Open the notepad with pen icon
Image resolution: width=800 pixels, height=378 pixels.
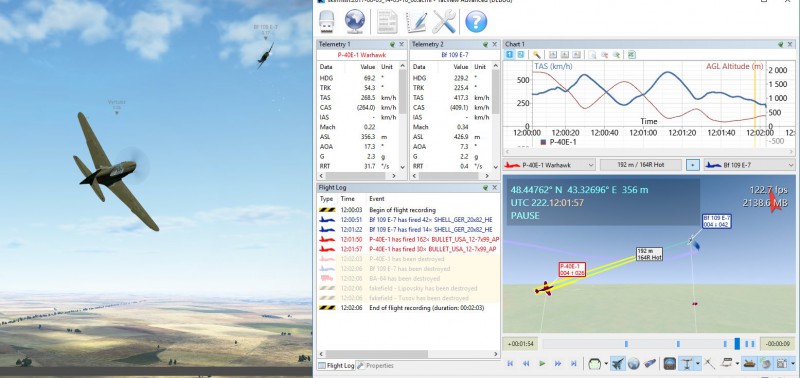(x=416, y=21)
